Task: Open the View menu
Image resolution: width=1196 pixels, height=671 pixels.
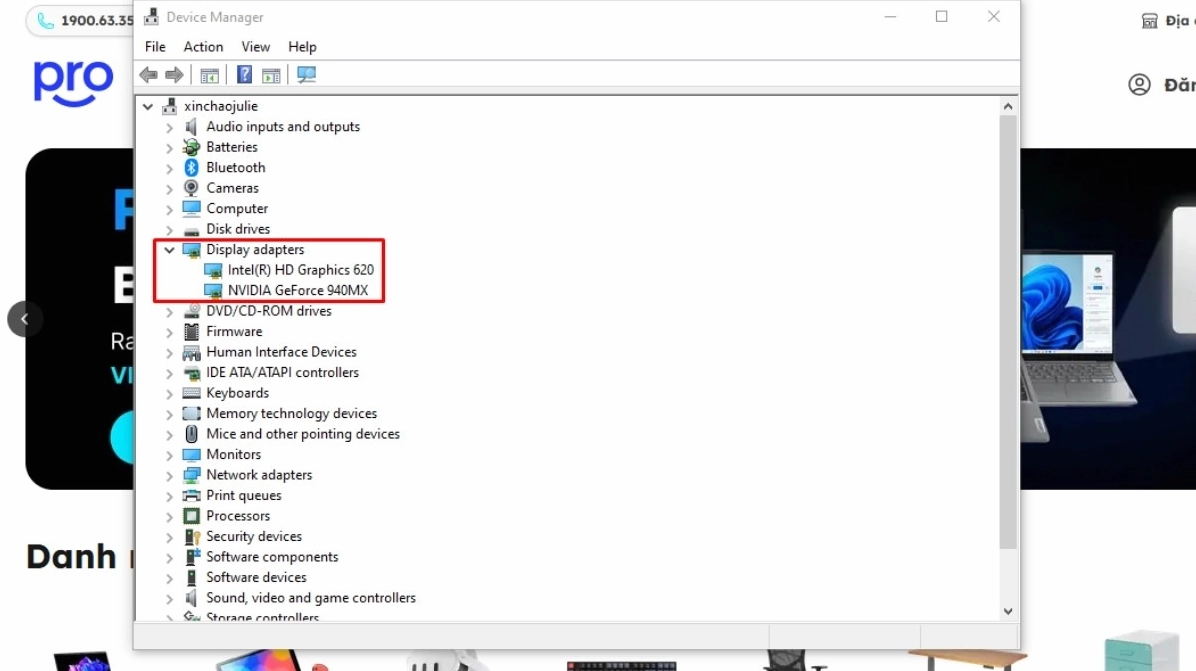Action: point(256,47)
